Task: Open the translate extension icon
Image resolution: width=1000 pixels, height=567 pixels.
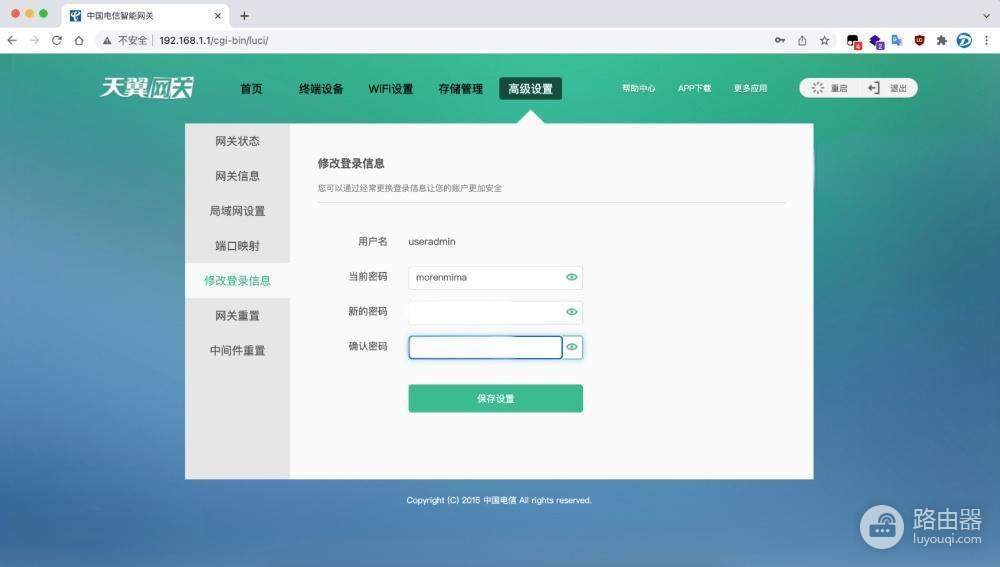Action: click(897, 40)
